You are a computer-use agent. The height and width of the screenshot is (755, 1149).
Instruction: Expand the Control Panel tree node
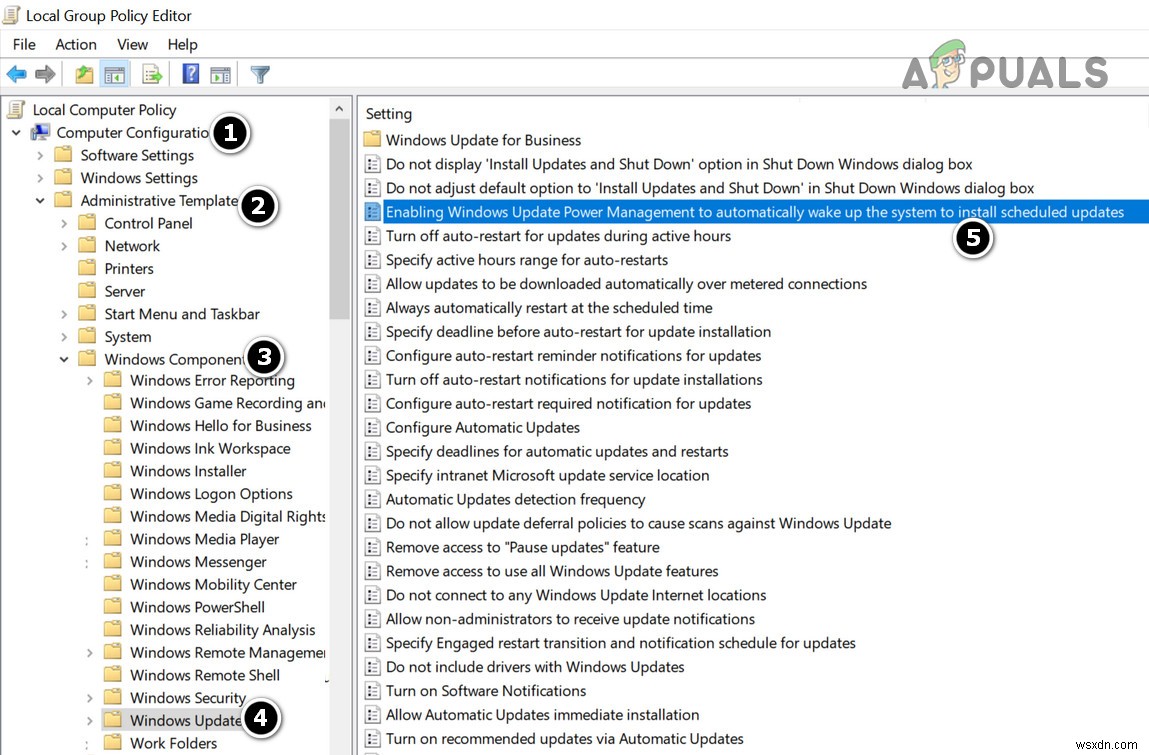[64, 222]
